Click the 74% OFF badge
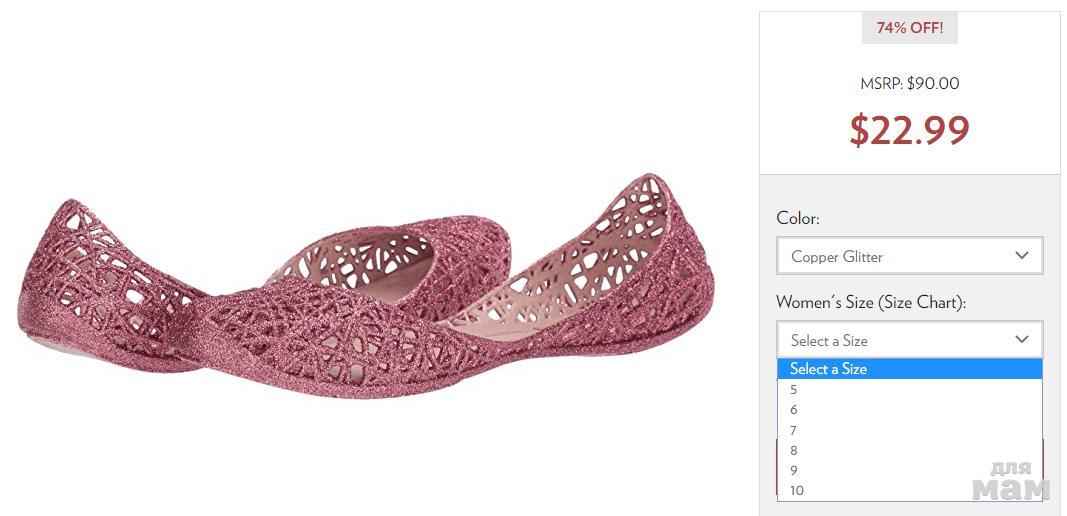1067x516 pixels. tap(909, 28)
